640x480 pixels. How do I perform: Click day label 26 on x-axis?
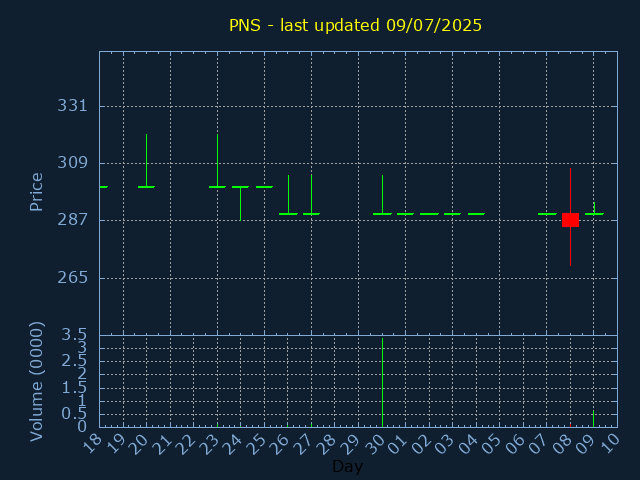[x=280, y=443]
